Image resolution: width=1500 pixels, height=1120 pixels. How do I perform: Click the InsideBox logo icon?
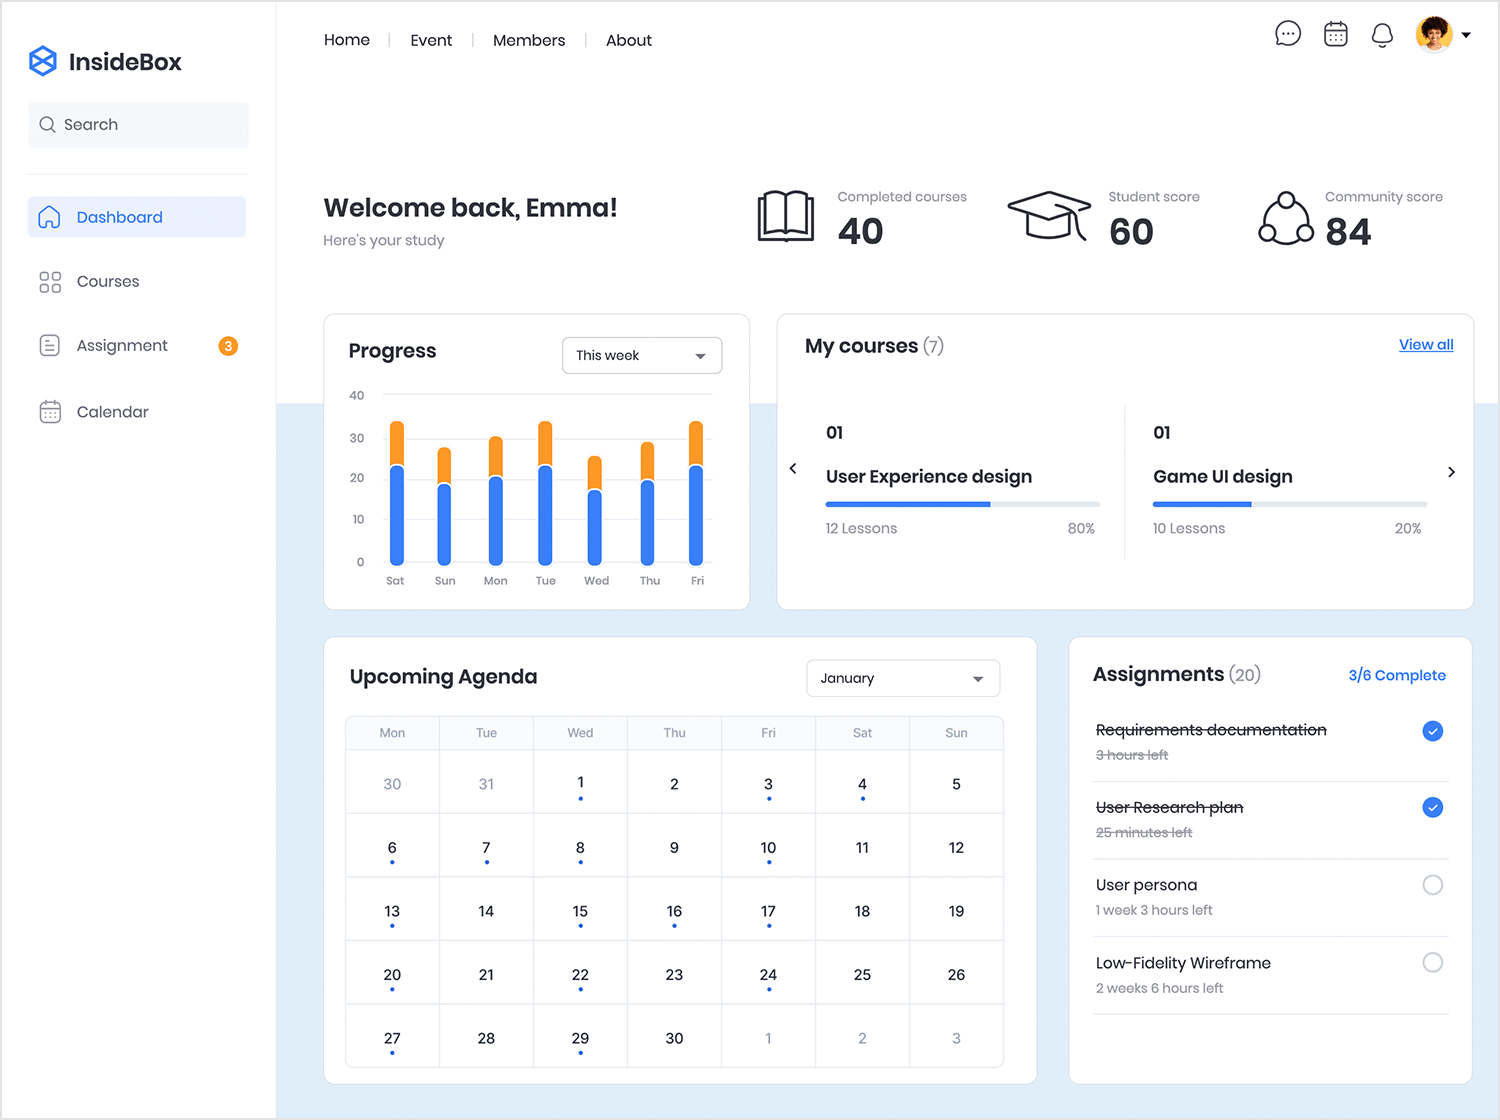click(43, 61)
